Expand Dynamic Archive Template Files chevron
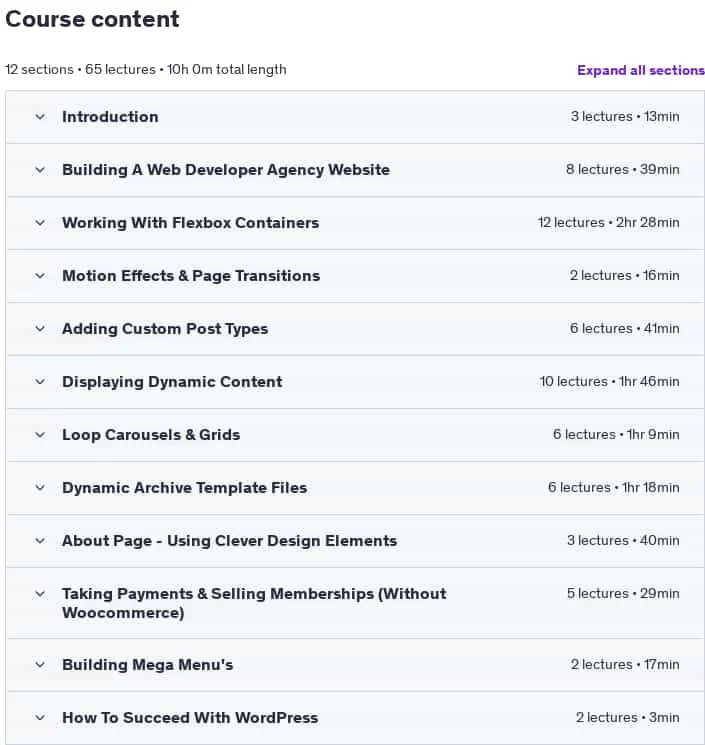Image resolution: width=705 pixels, height=745 pixels. [40, 487]
